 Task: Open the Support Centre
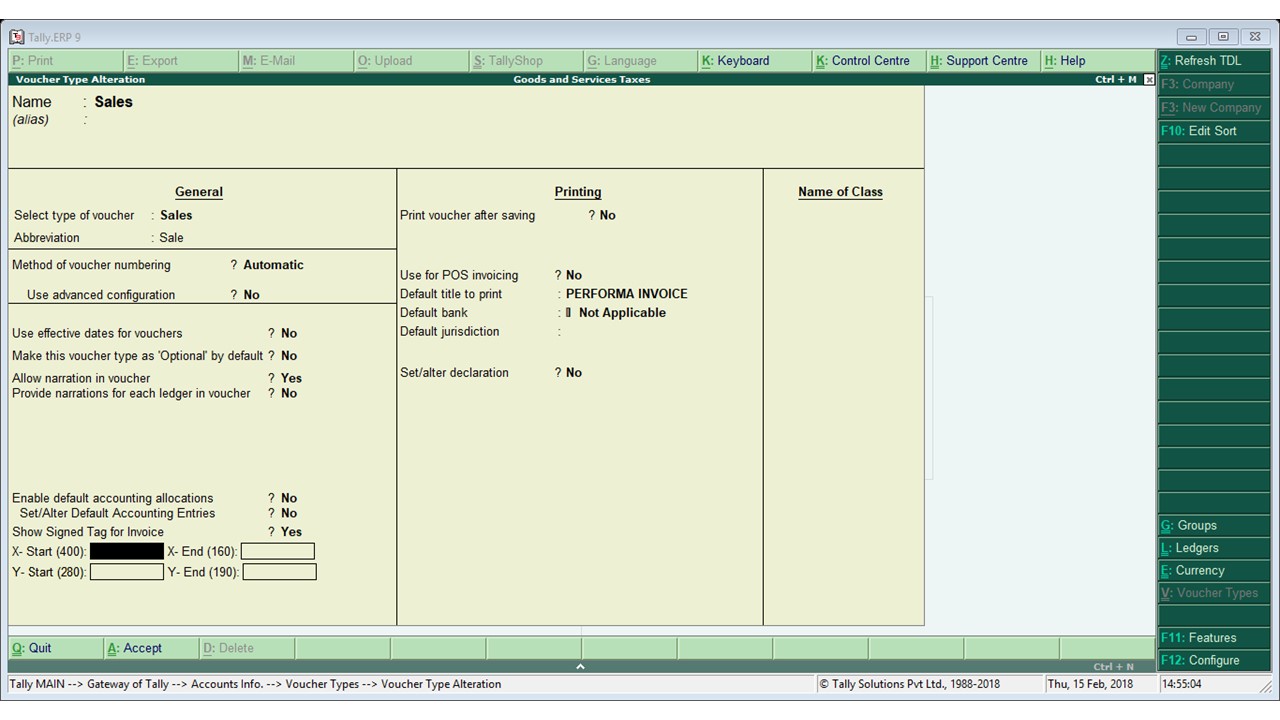pyautogui.click(x=980, y=60)
